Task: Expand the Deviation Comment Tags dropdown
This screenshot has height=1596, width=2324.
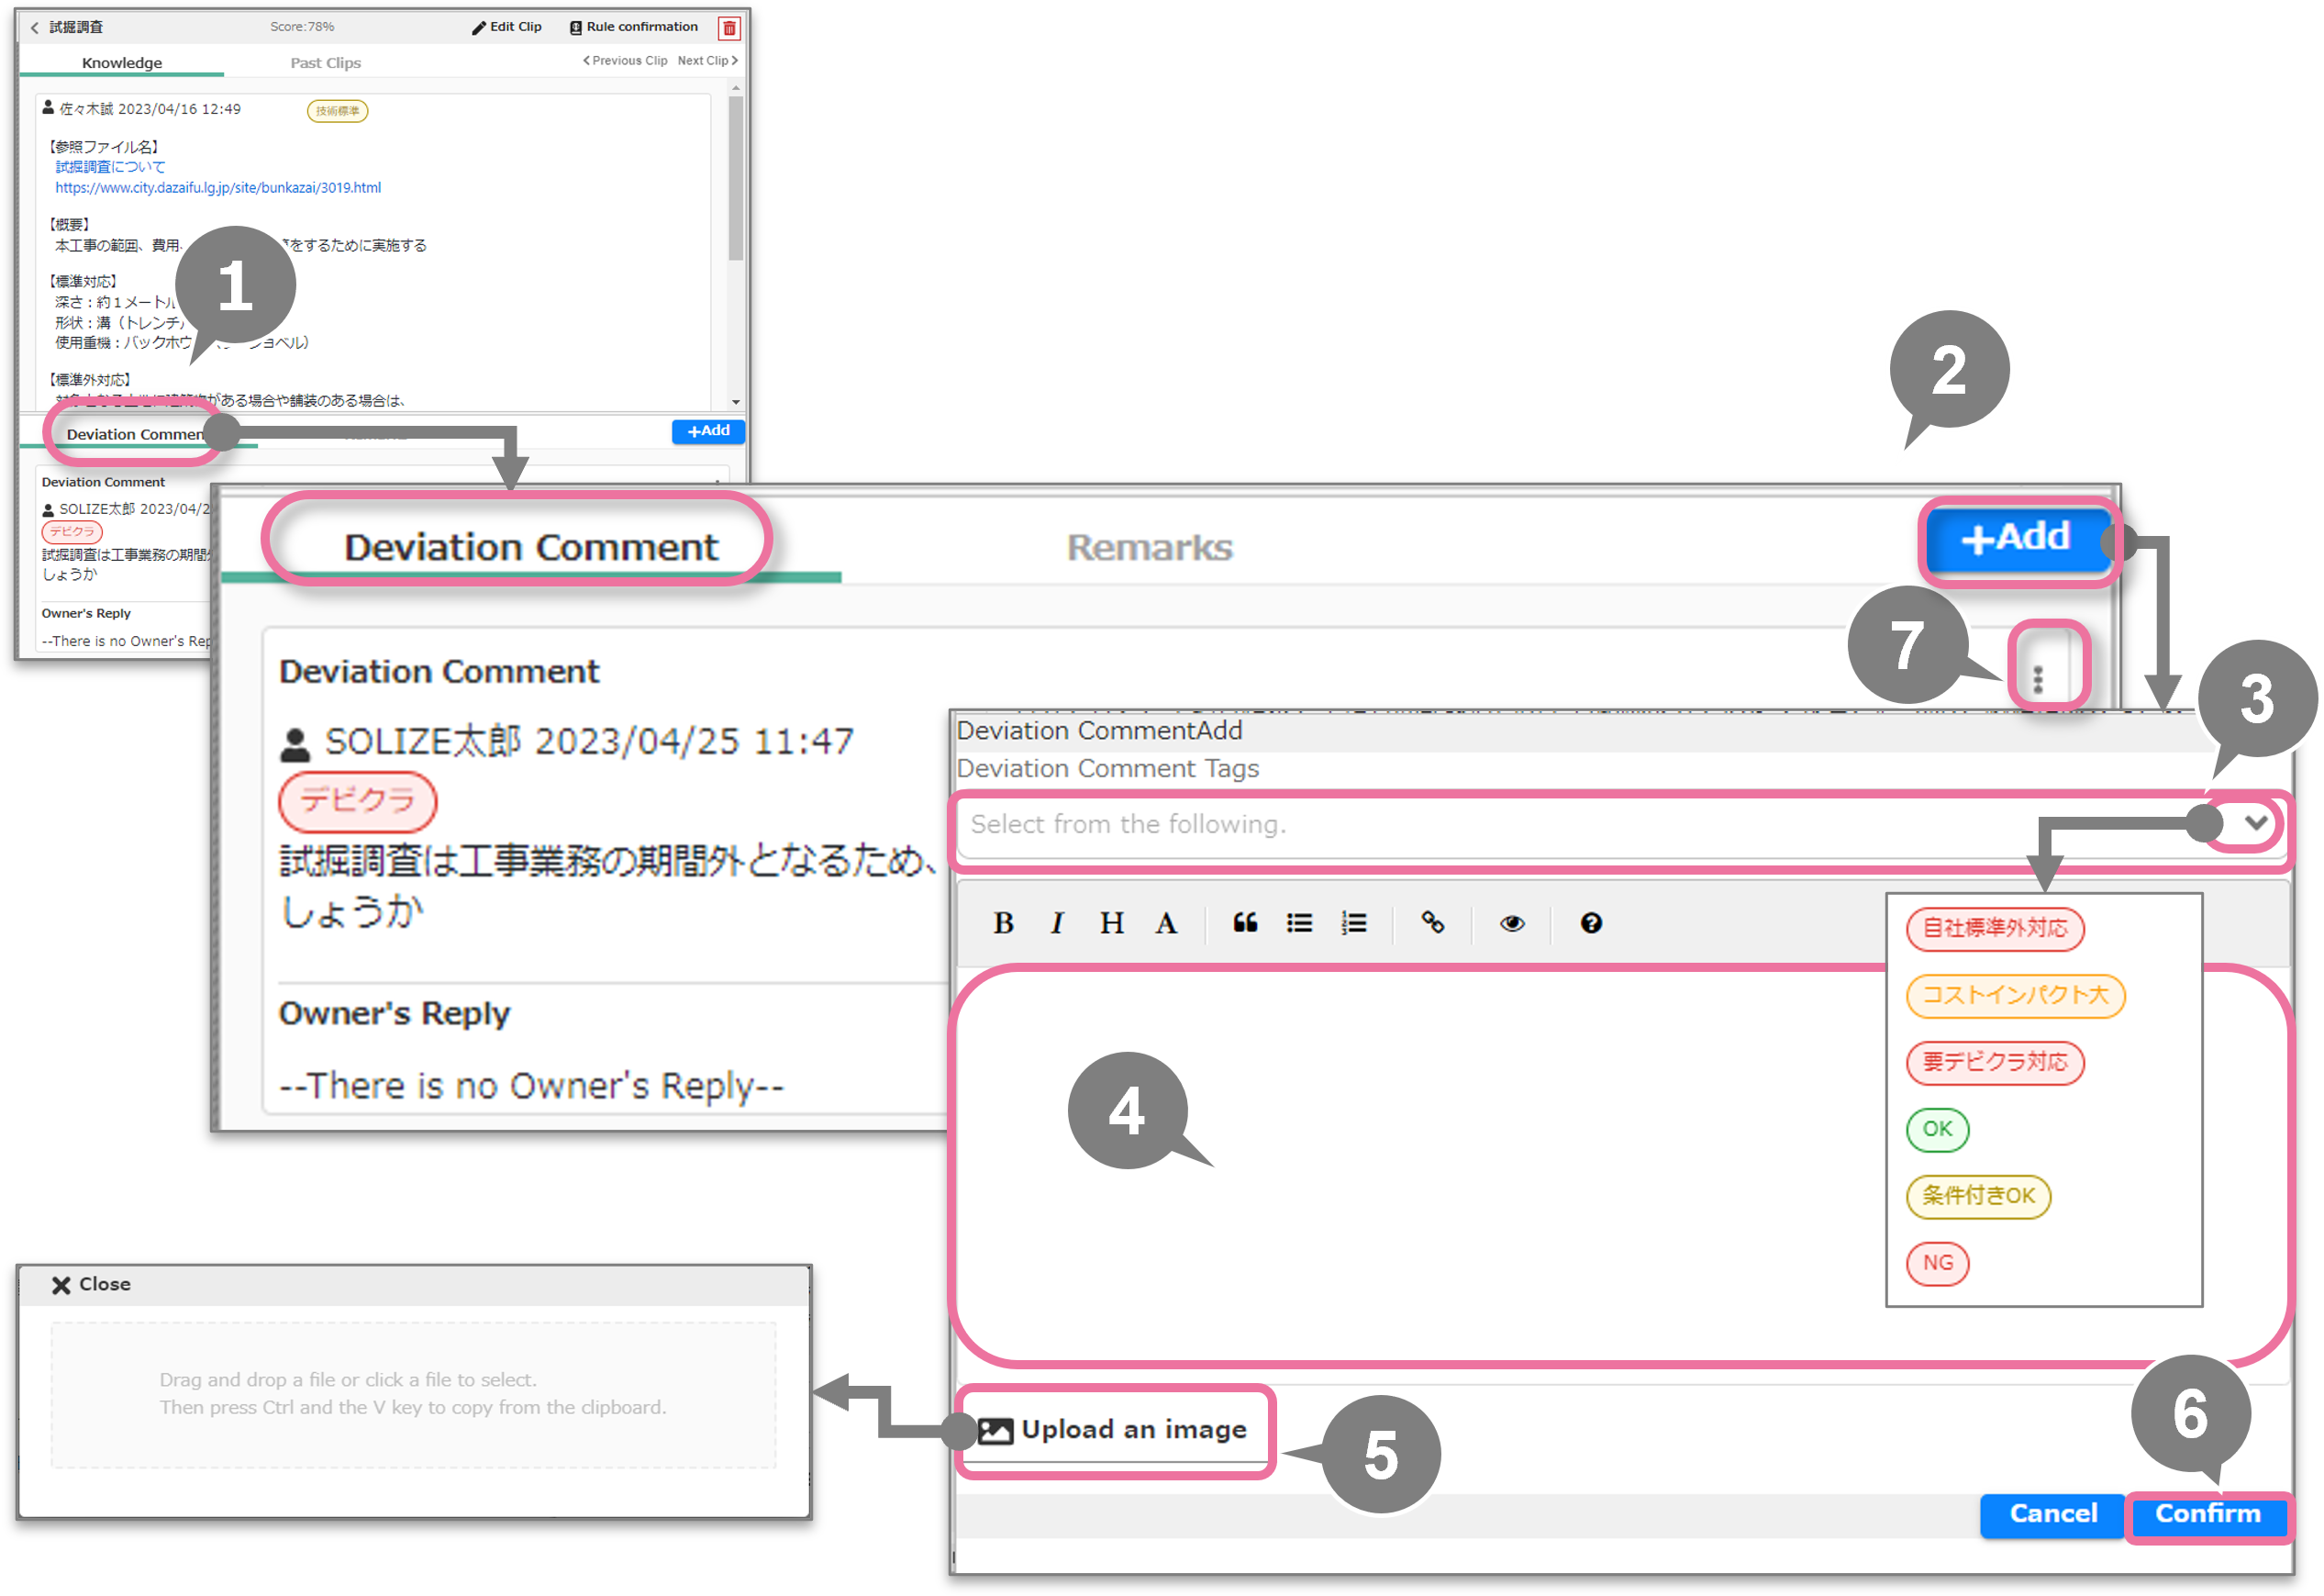Action: pos(2255,823)
